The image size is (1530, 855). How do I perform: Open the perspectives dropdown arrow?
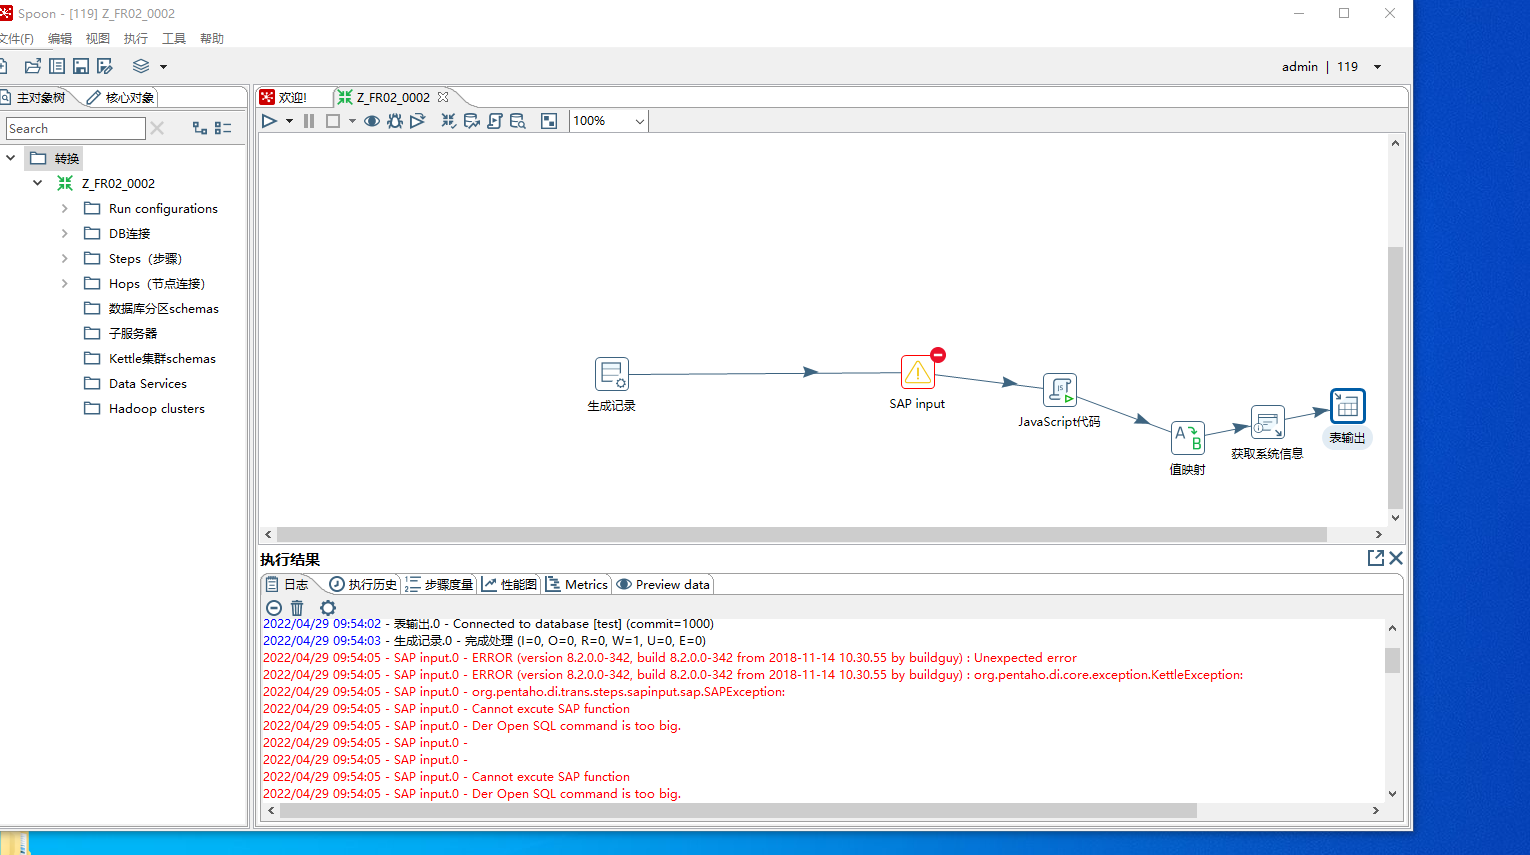pyautogui.click(x=163, y=67)
